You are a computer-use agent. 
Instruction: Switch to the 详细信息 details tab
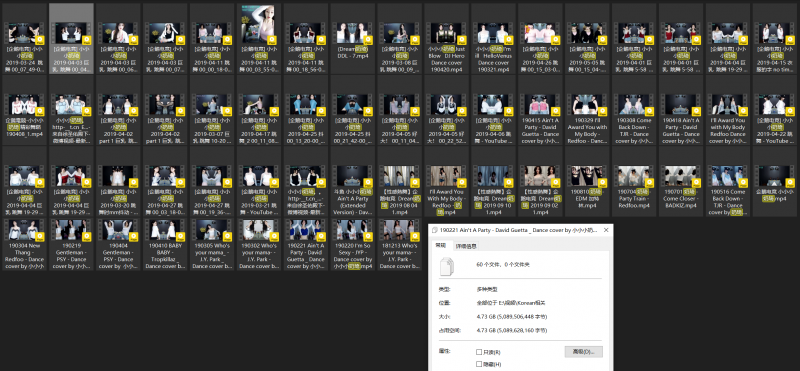click(466, 246)
